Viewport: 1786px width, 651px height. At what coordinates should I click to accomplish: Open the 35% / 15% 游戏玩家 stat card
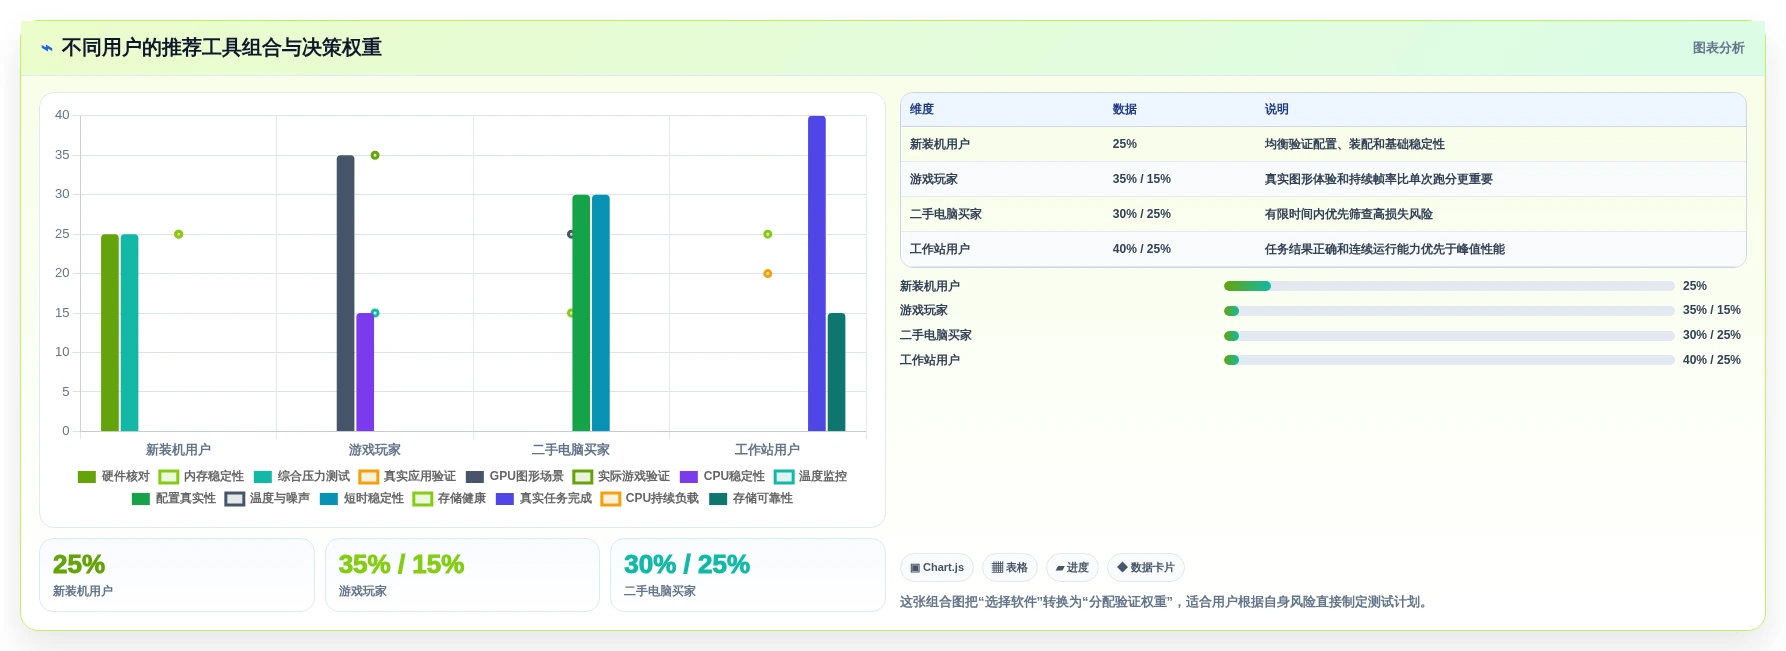462,575
